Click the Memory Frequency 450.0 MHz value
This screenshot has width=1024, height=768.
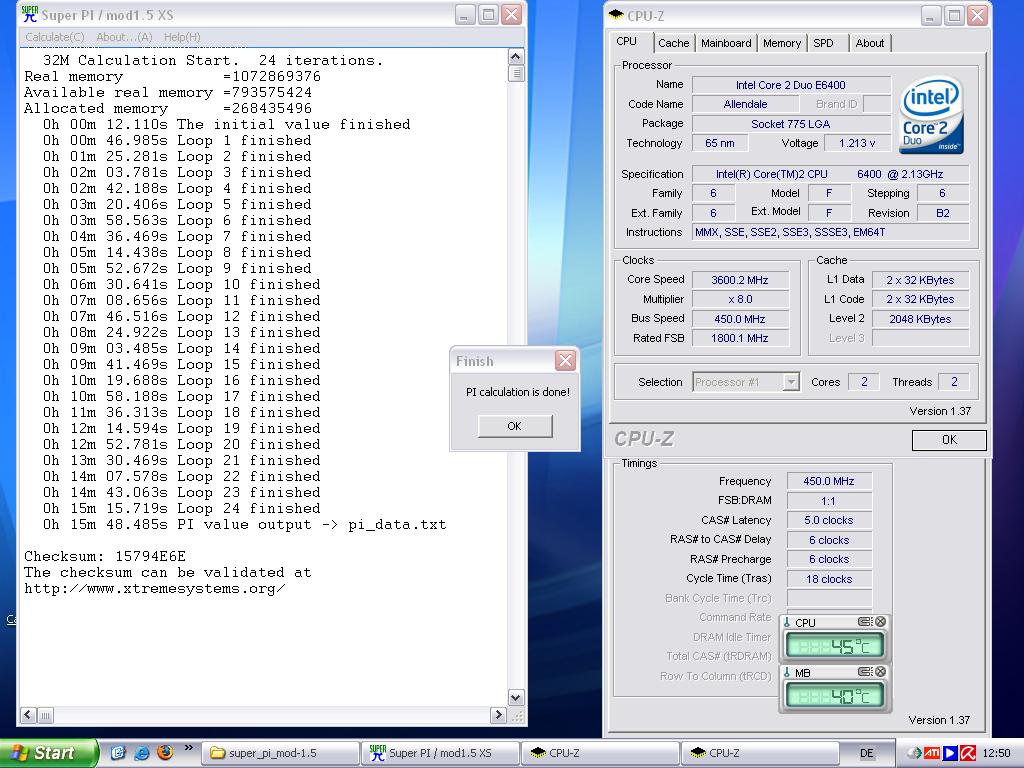point(829,481)
